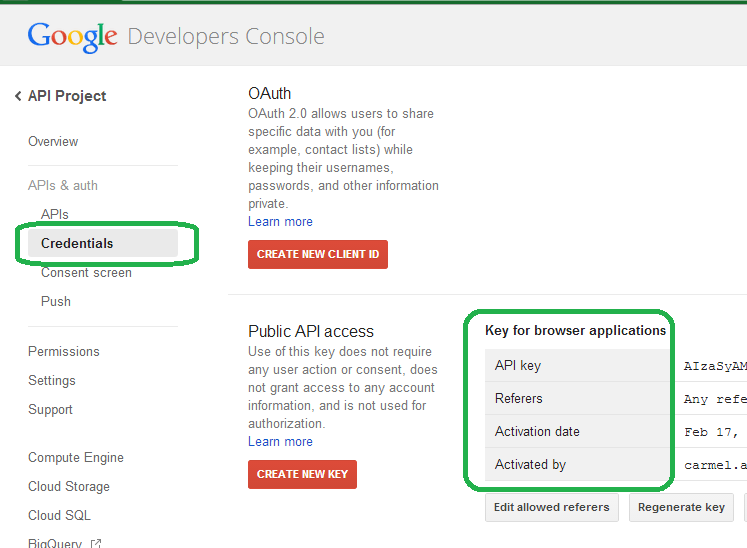Select APIs in the sidebar

55,215
